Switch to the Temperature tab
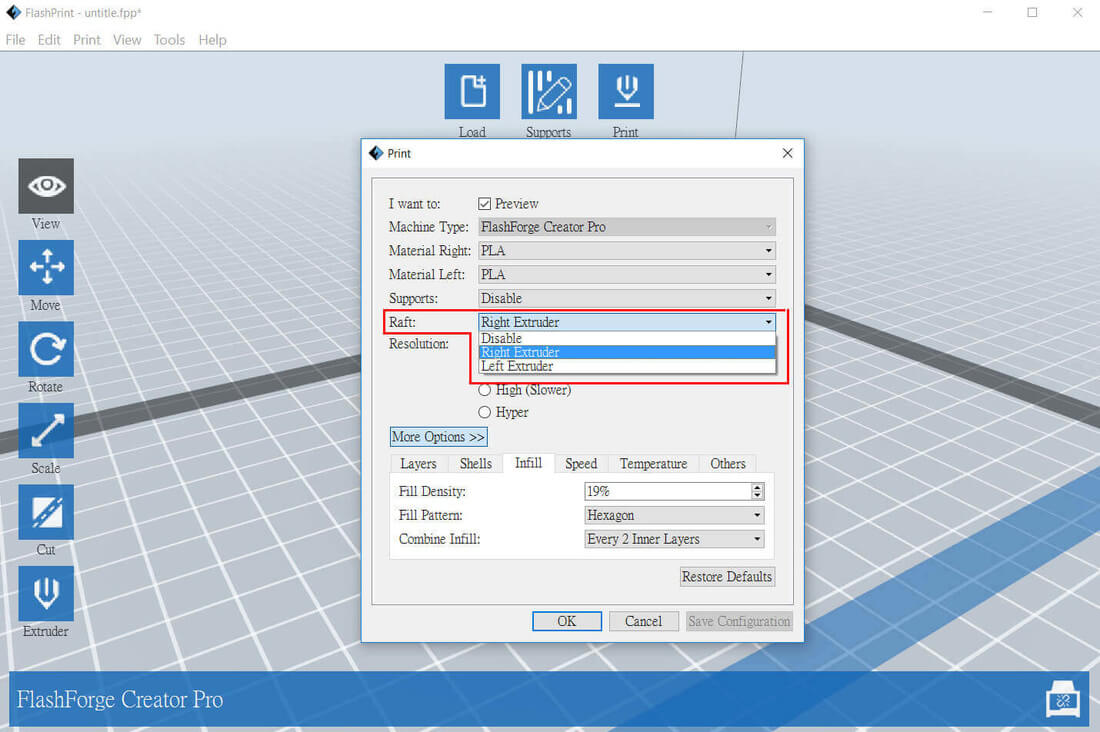The image size is (1100, 732). pos(653,464)
